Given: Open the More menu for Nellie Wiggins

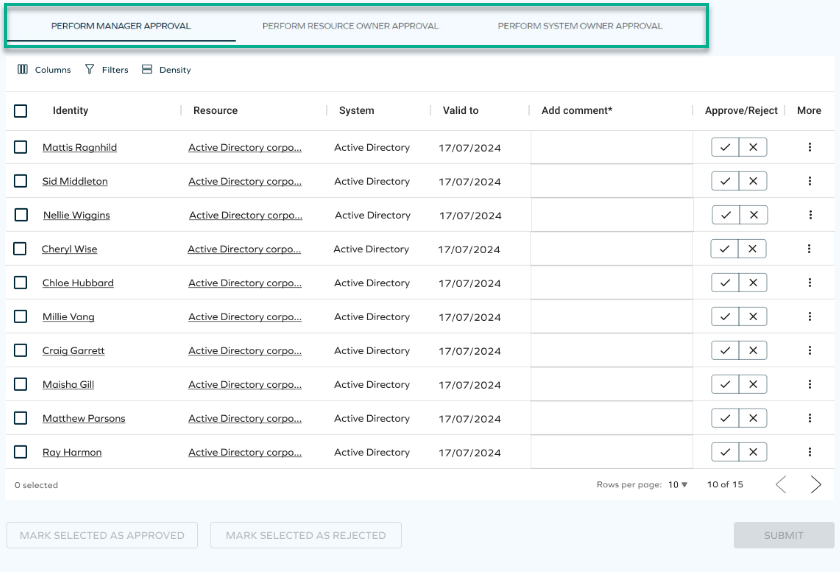Looking at the screenshot, I should point(809,215).
